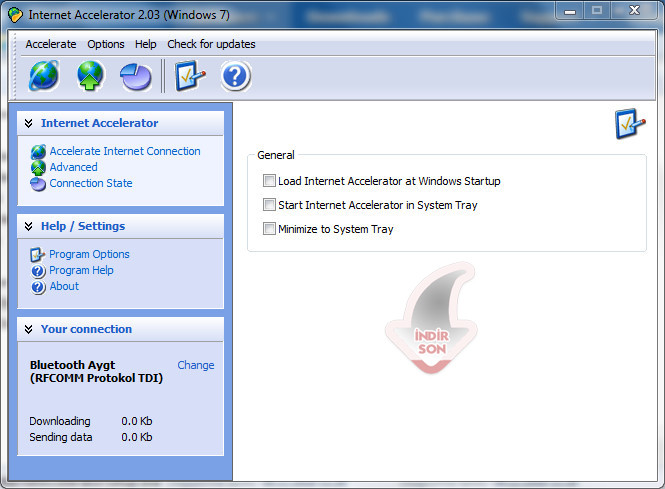Click the Help / Settings header title
The image size is (665, 489).
[x=83, y=226]
